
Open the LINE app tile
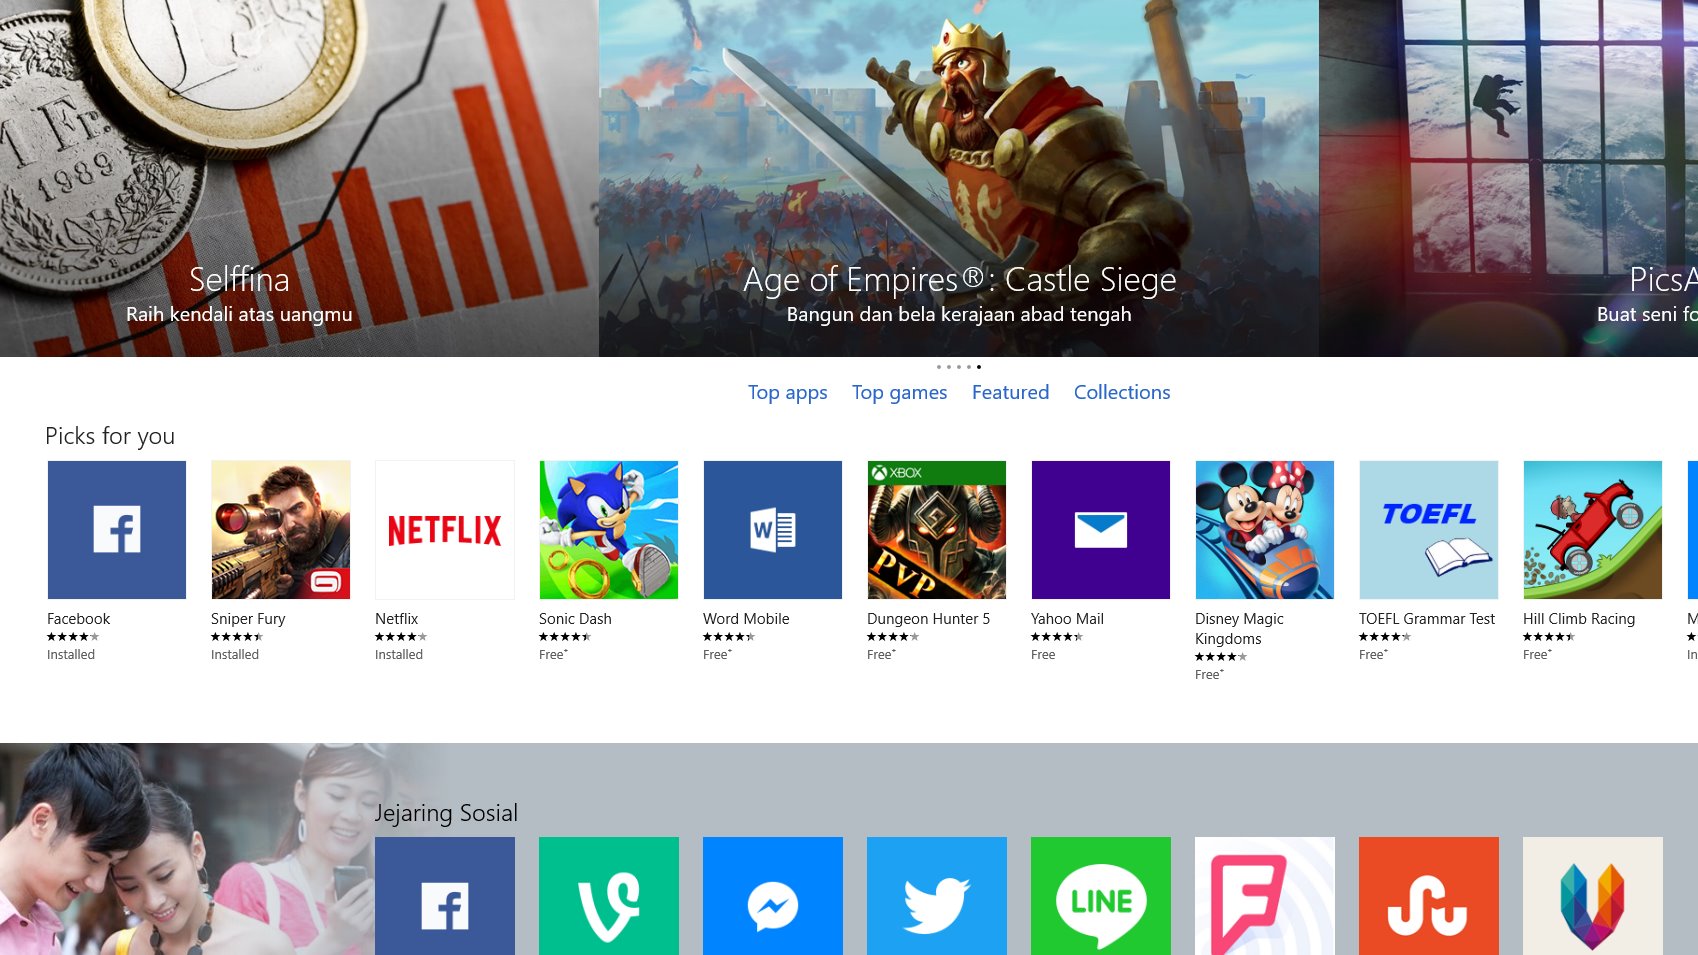(x=1101, y=896)
